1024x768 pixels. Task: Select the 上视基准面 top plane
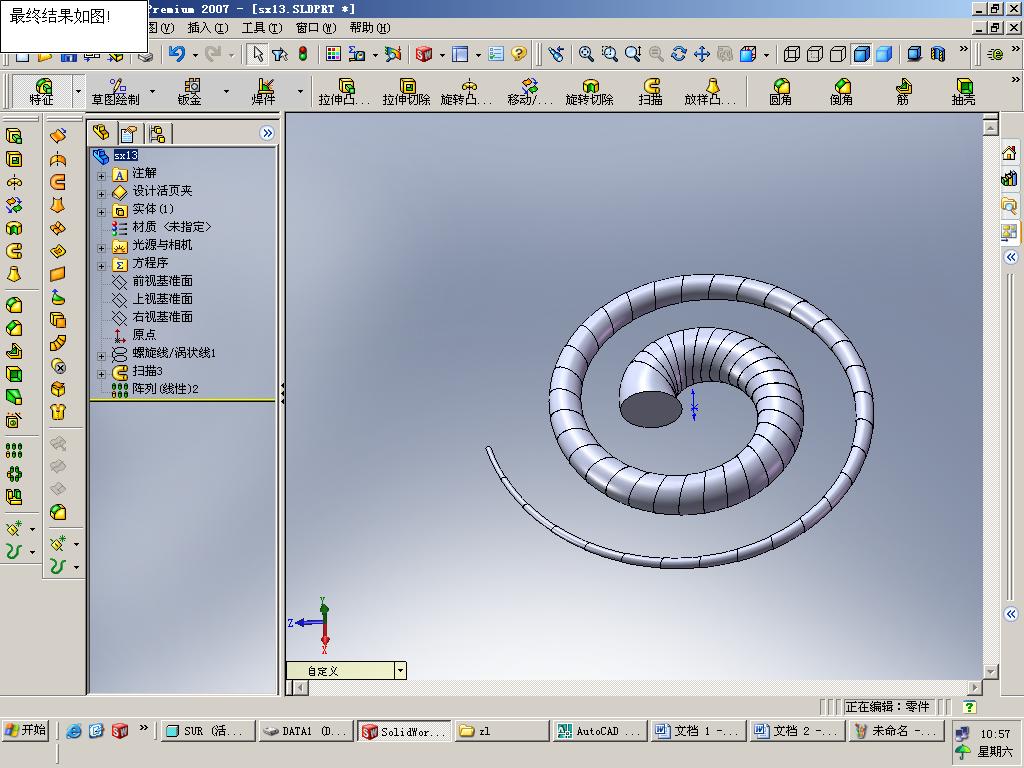(x=163, y=298)
